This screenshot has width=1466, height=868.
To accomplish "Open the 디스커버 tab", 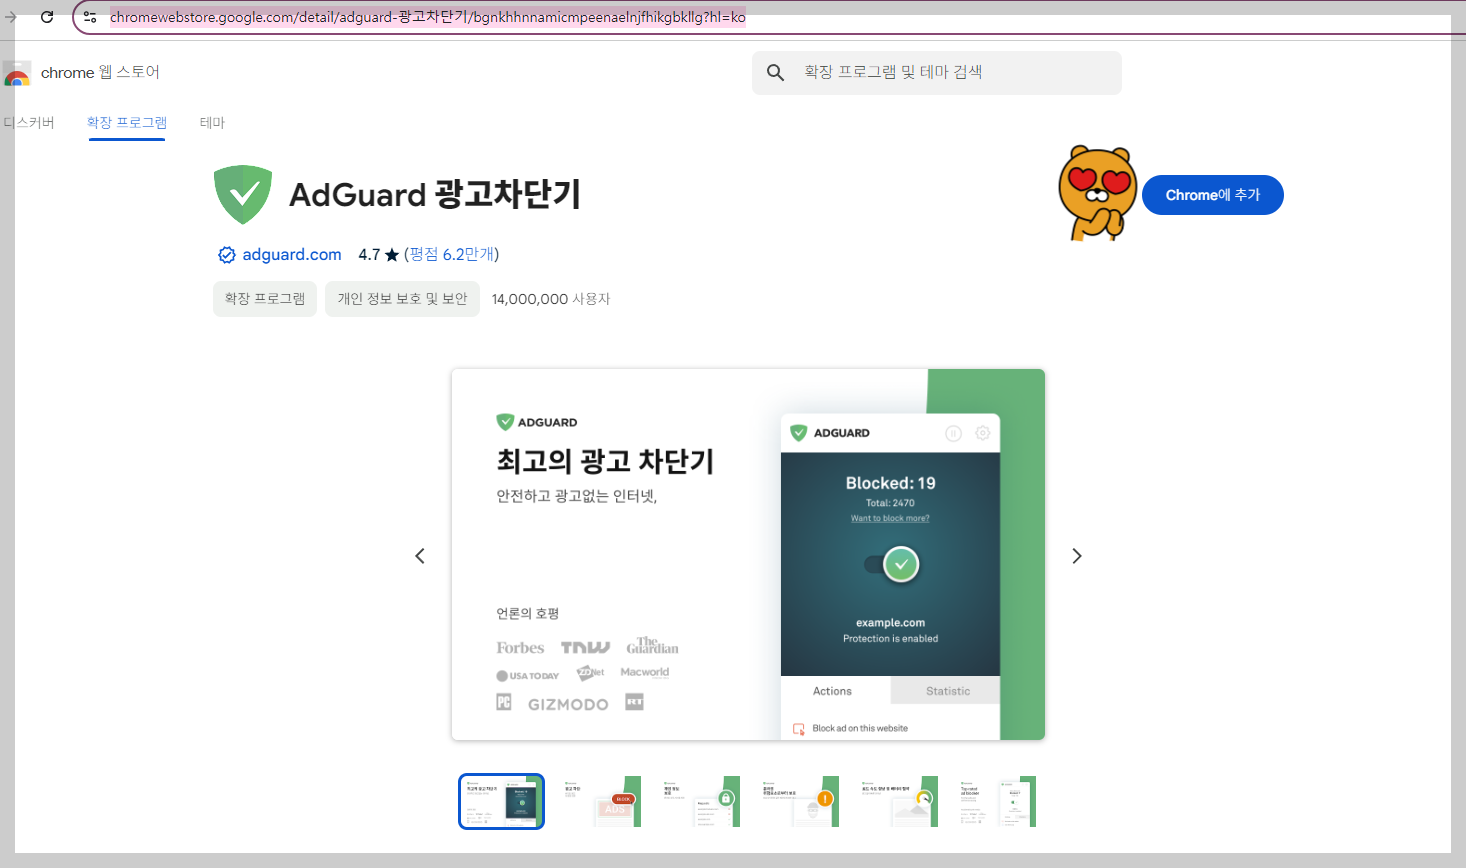I will [29, 123].
